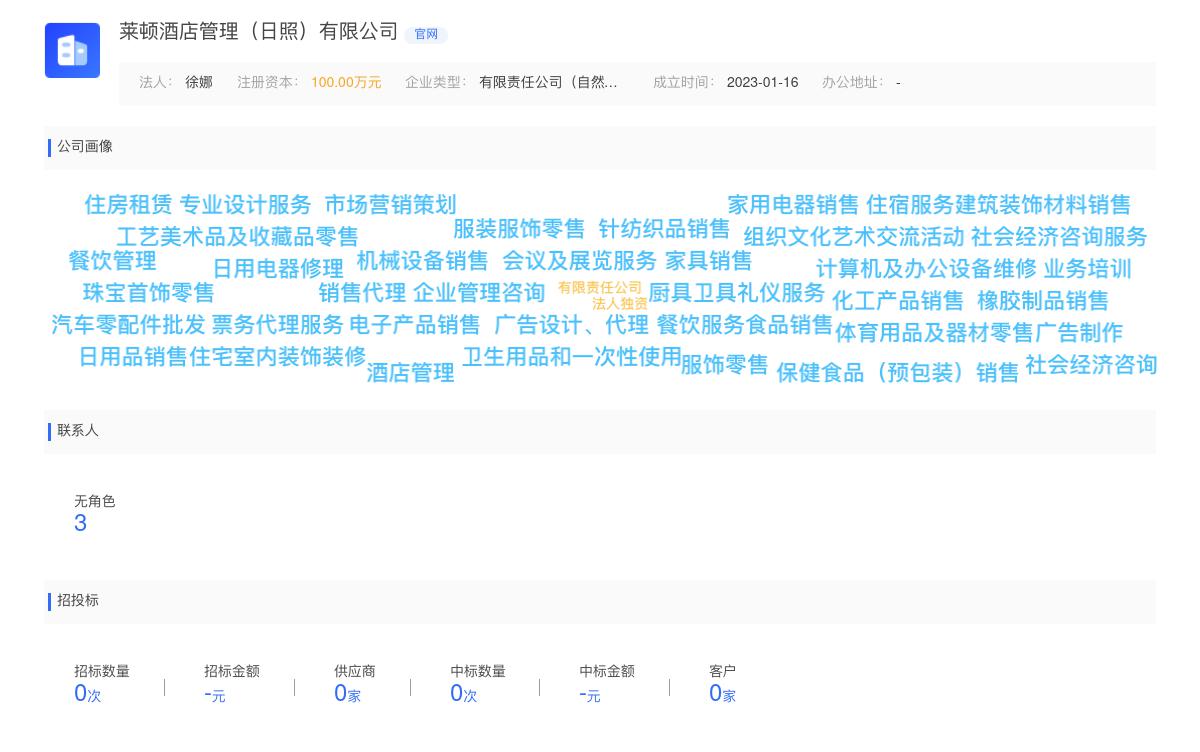Click the 销售代理 tag
1200x752 pixels.
click(362, 293)
